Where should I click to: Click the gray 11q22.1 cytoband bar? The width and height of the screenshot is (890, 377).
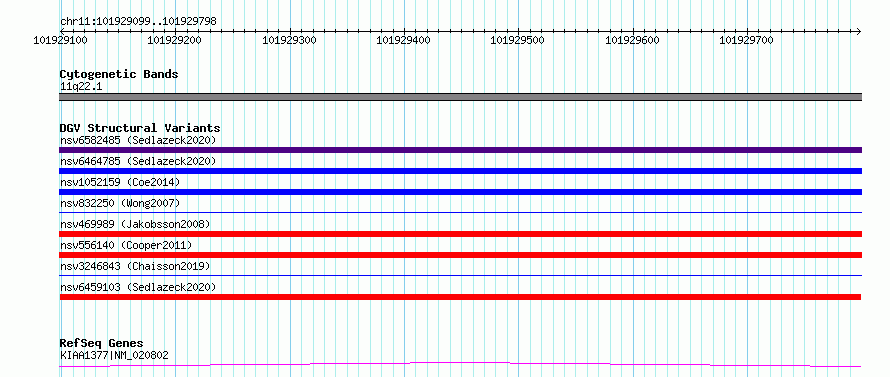pos(460,97)
